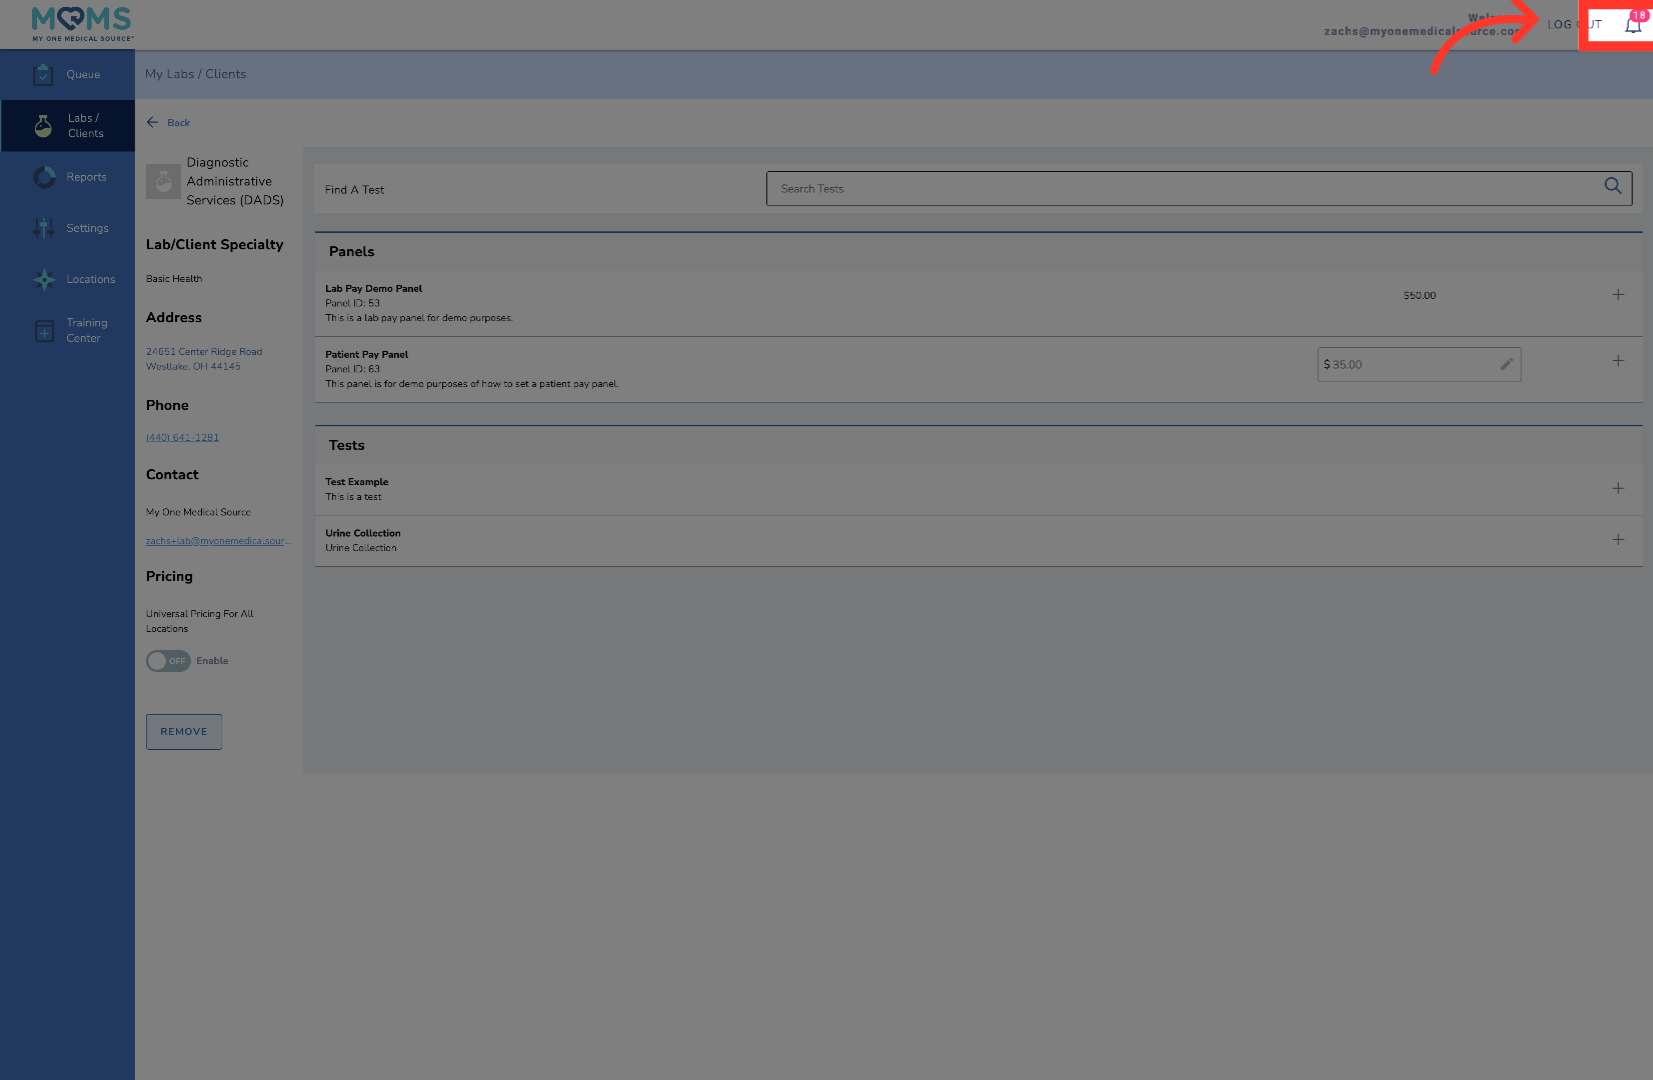Add the Lab Pay Demo Panel with the plus

coord(1618,294)
